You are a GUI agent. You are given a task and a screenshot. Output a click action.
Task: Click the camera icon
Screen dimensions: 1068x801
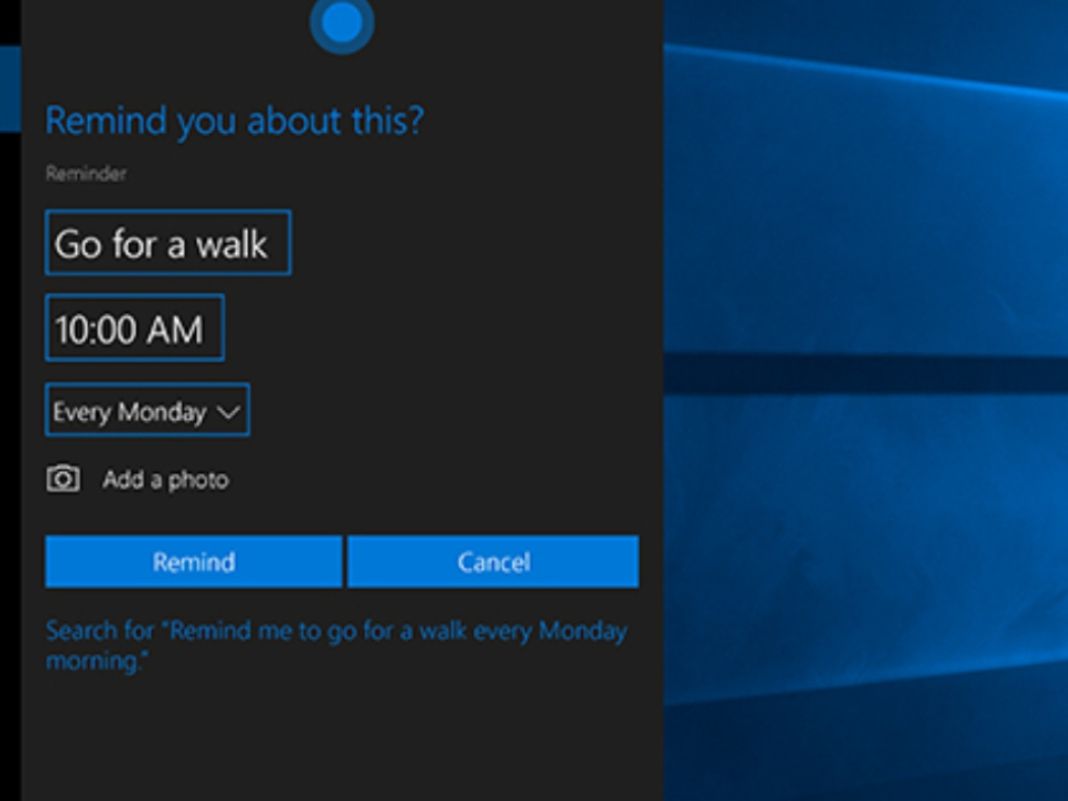[63, 479]
